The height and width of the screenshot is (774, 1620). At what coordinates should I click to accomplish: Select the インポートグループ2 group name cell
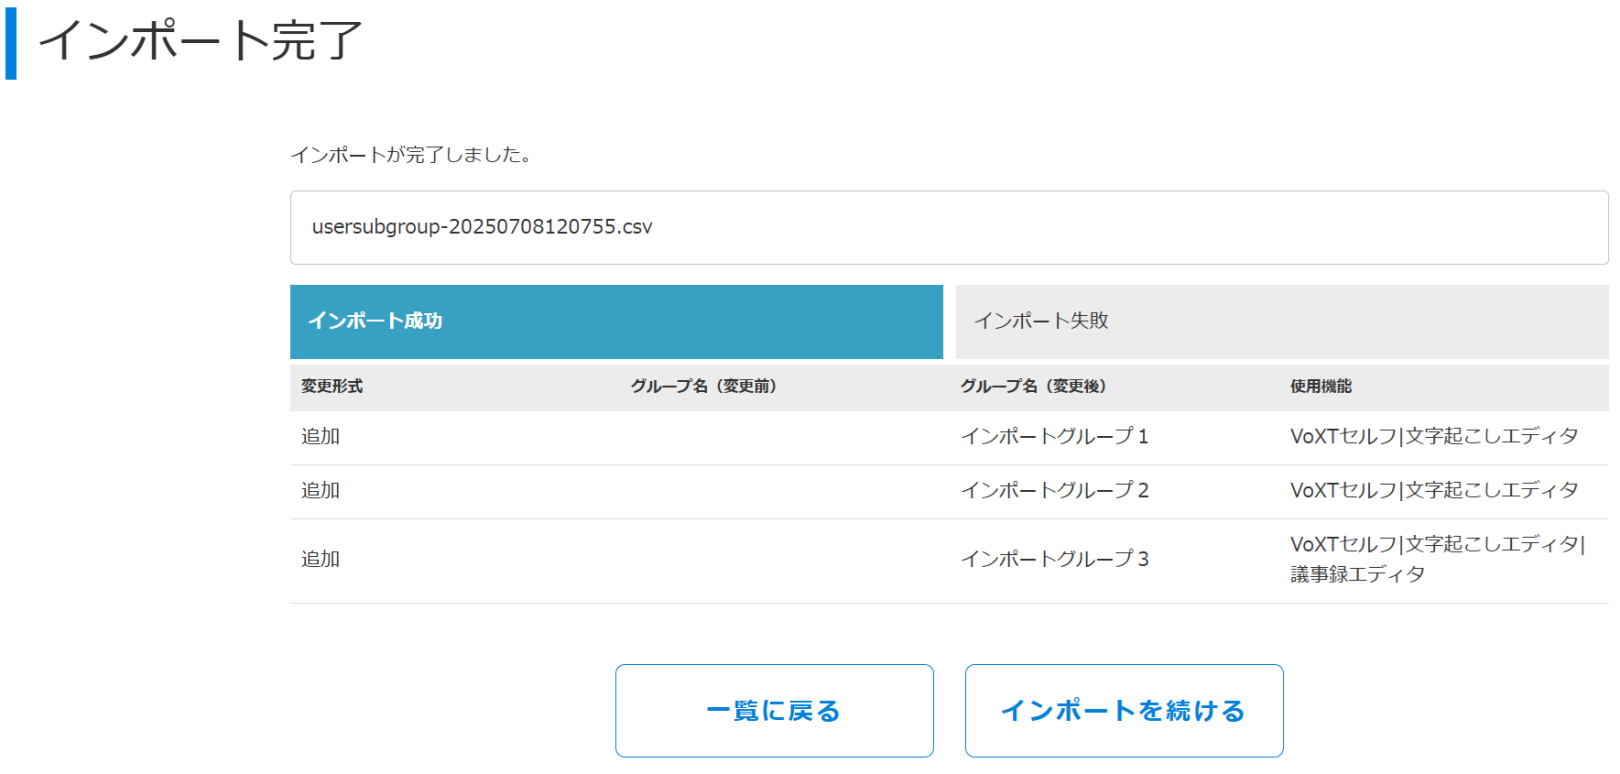pos(1054,491)
